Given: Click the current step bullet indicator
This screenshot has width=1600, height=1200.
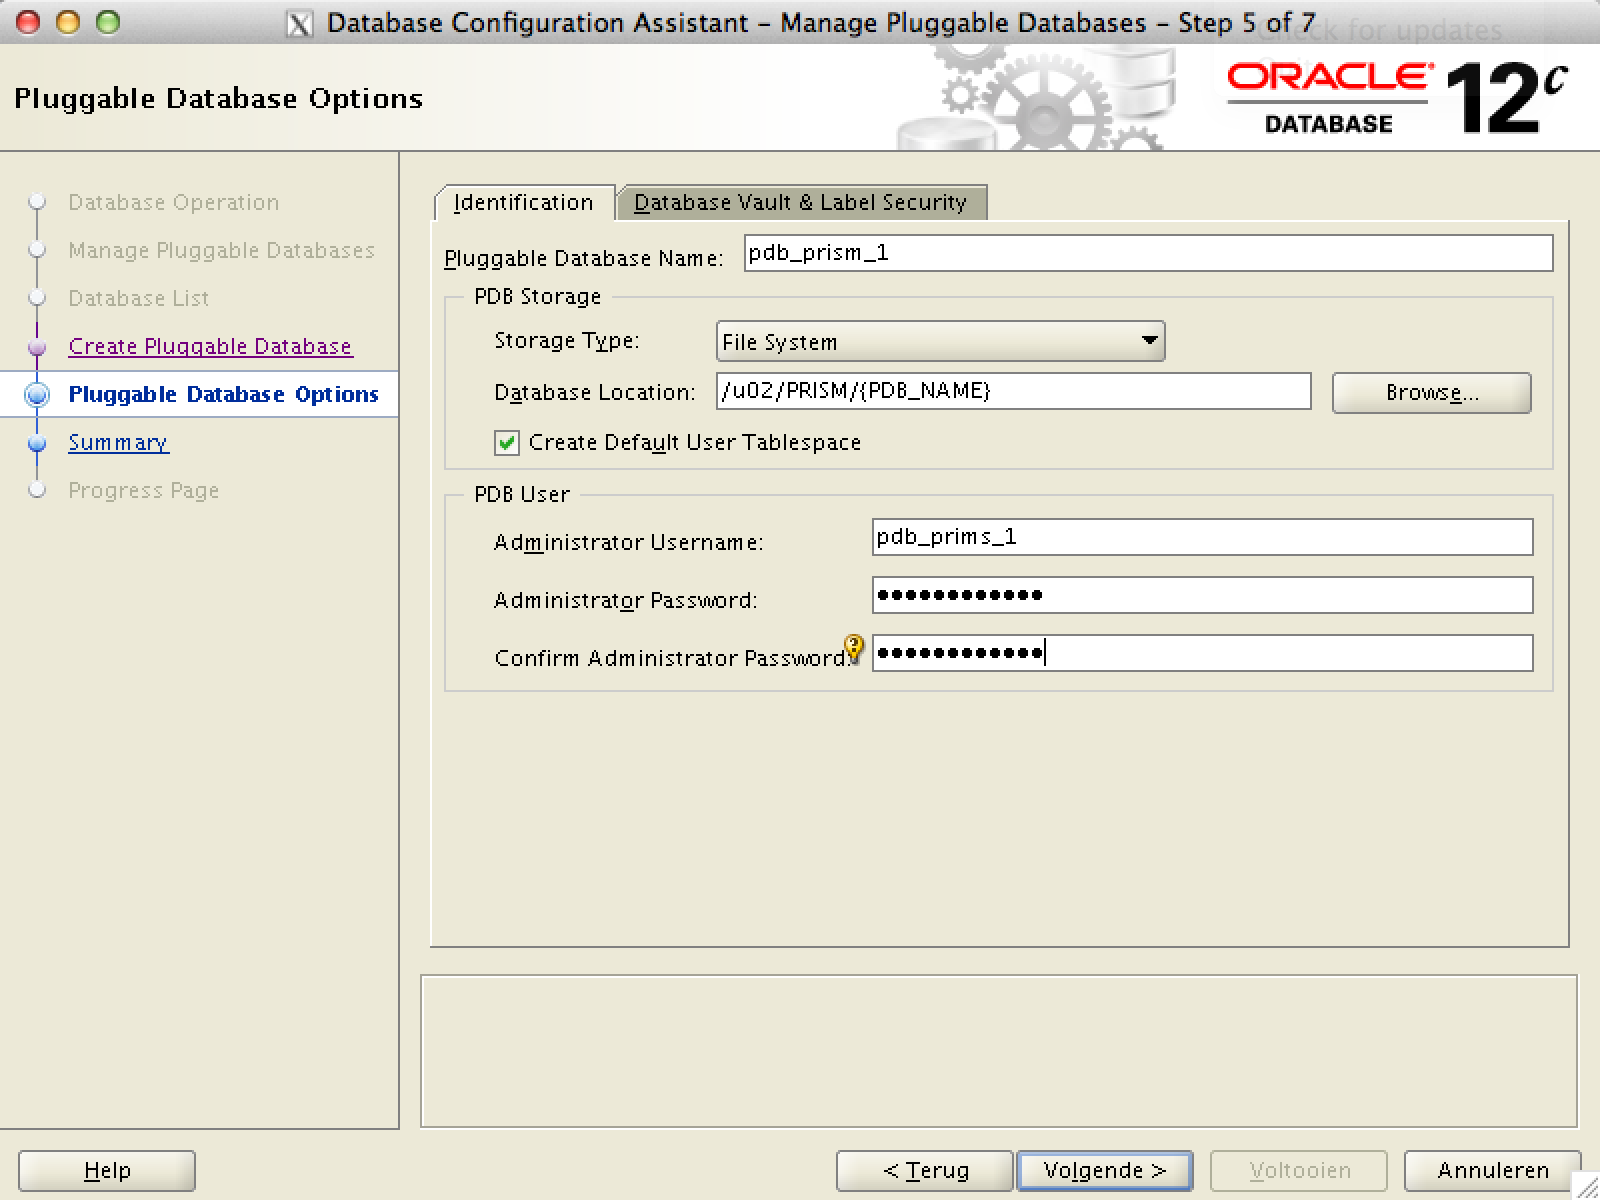Looking at the screenshot, I should [37, 394].
